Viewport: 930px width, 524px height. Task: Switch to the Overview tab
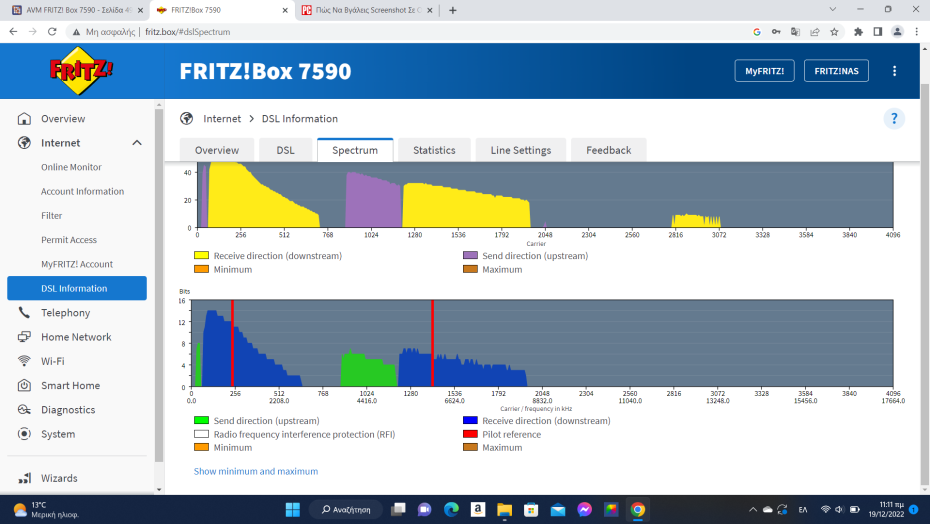tap(217, 150)
